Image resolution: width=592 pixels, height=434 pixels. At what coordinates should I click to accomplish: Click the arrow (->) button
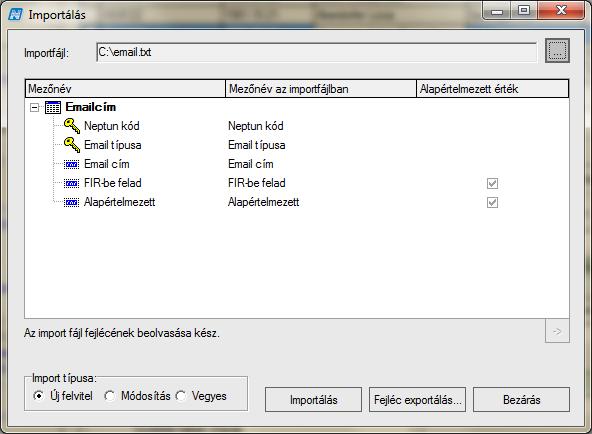point(557,331)
